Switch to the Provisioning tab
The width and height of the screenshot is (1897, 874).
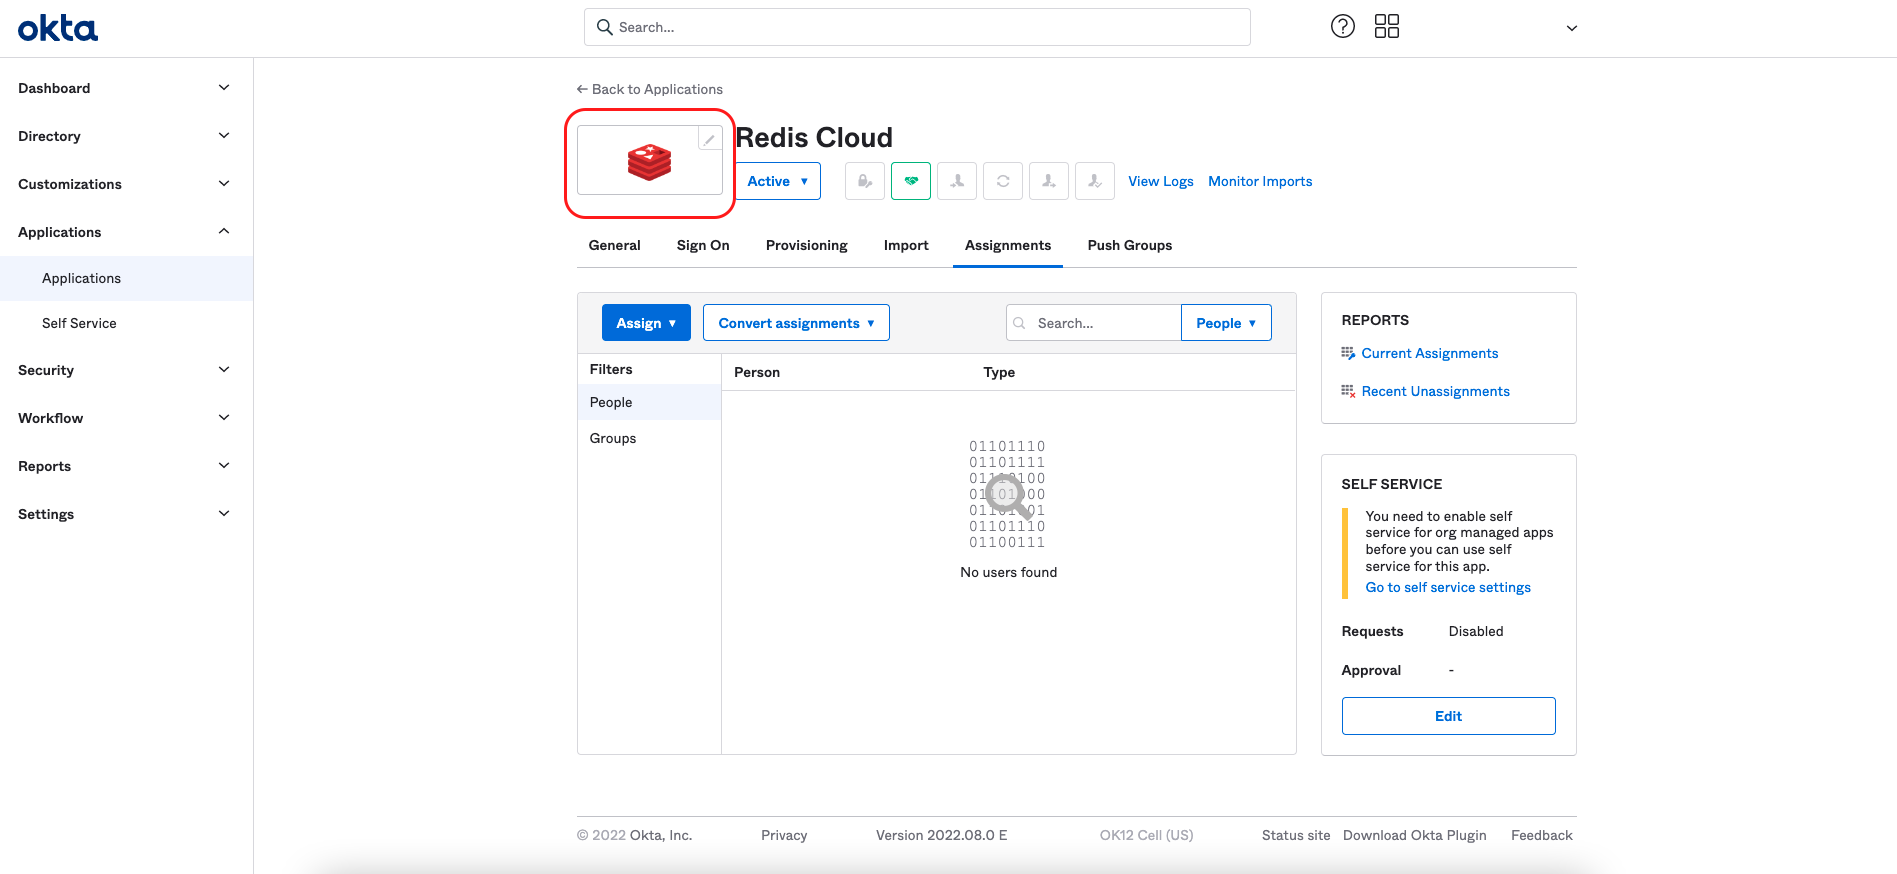pos(806,245)
